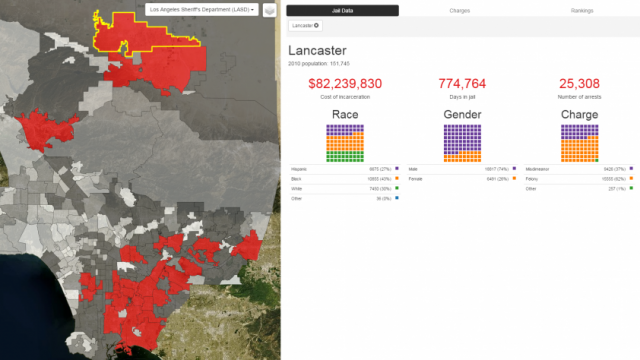Click the Cost of incarceration dollar figure
The height and width of the screenshot is (360, 640).
345,84
